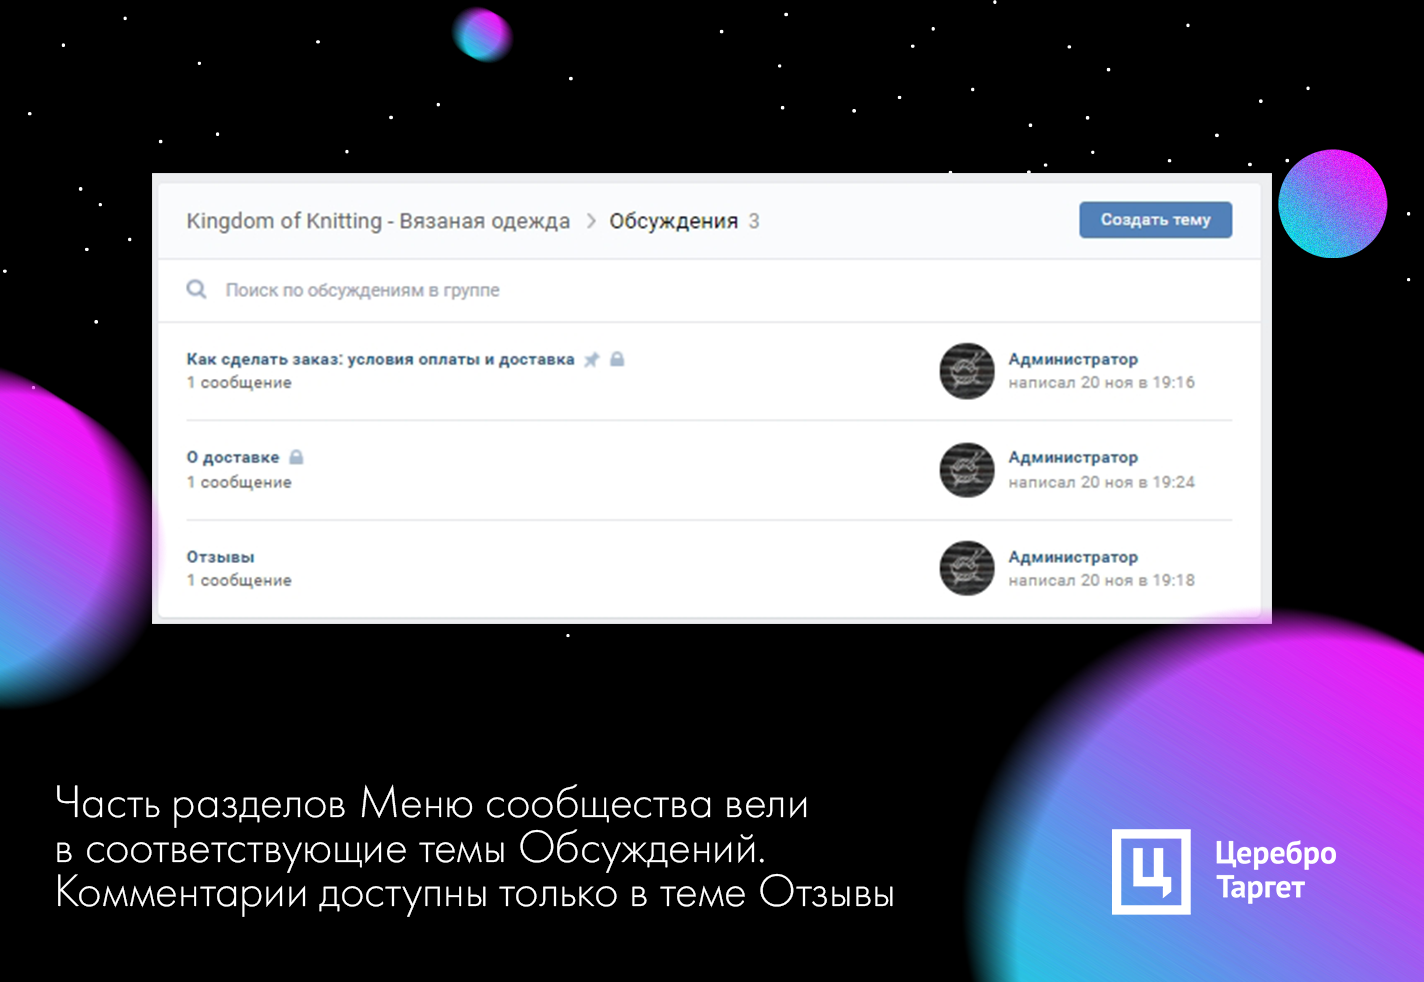Focus the Поиск по обсуждениям search field
1424x982 pixels.
pos(708,290)
